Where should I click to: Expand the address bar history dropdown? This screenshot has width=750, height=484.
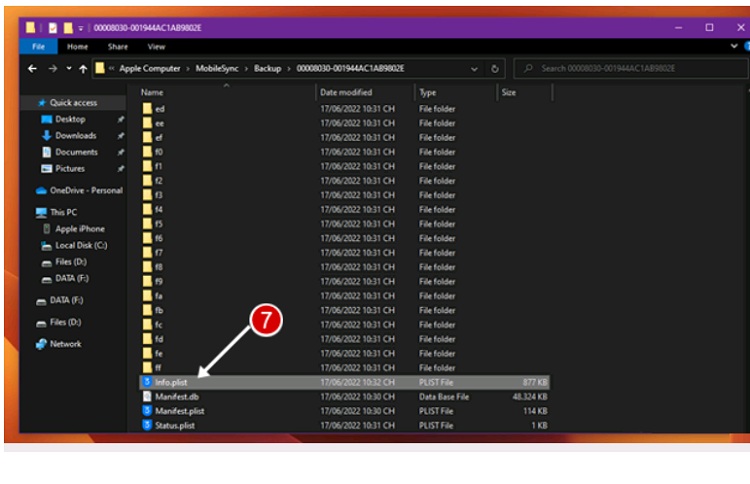pos(474,69)
